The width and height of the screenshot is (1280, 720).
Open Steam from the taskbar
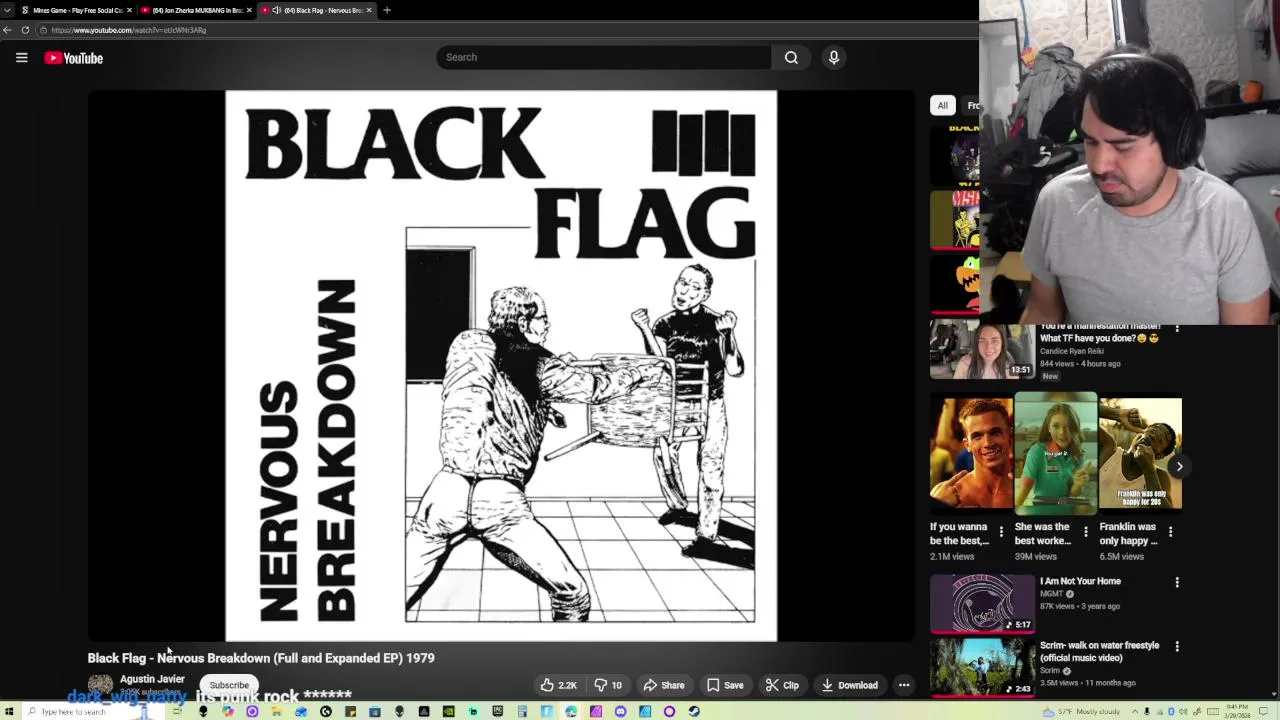(x=694, y=711)
